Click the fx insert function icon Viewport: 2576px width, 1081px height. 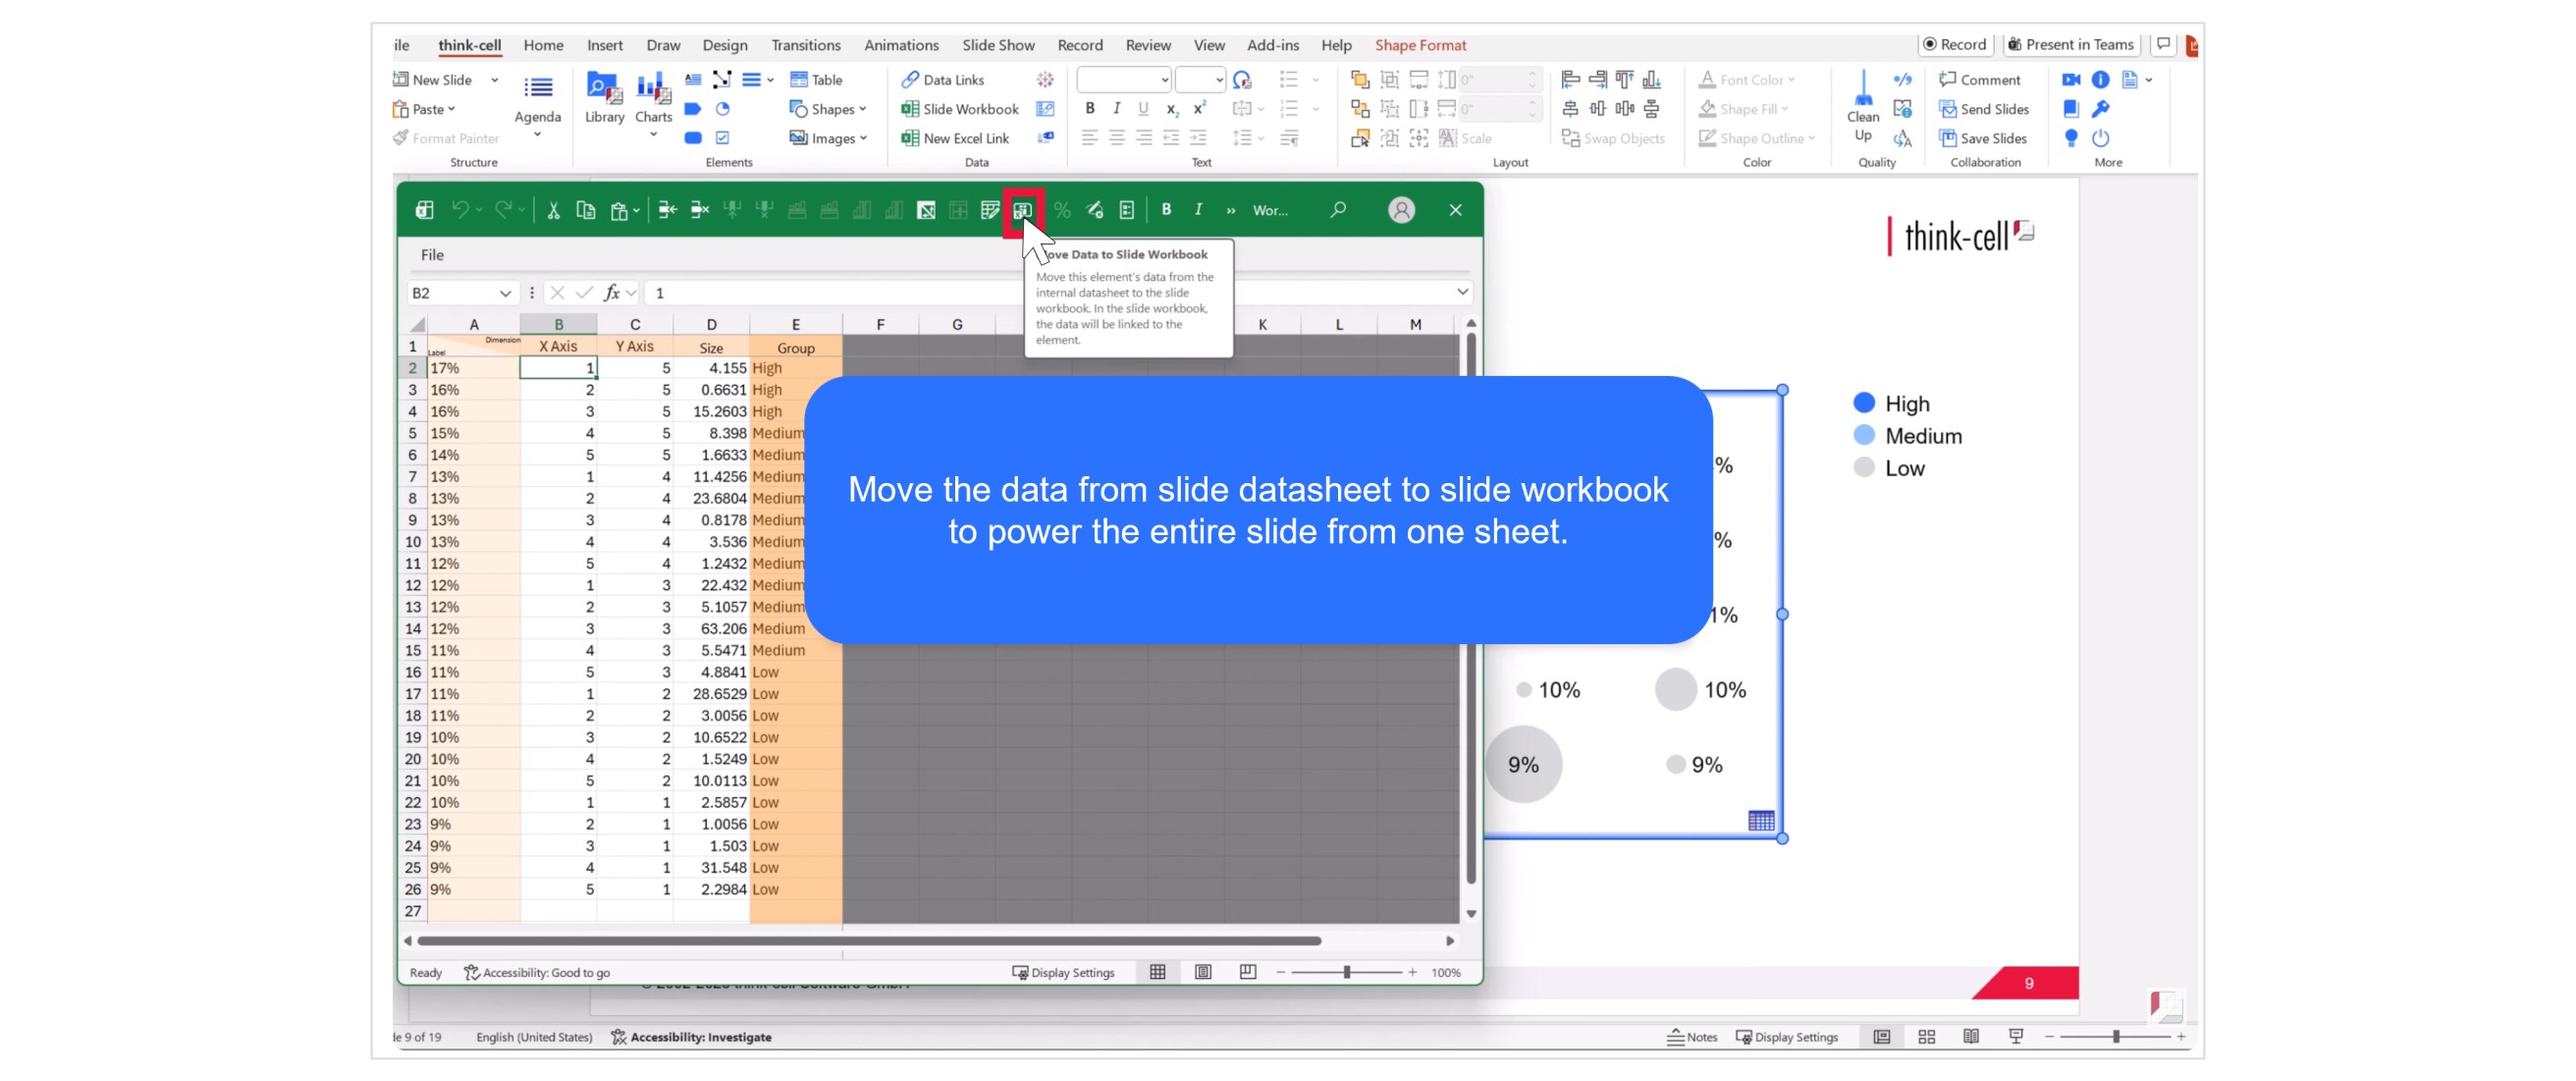(611, 293)
